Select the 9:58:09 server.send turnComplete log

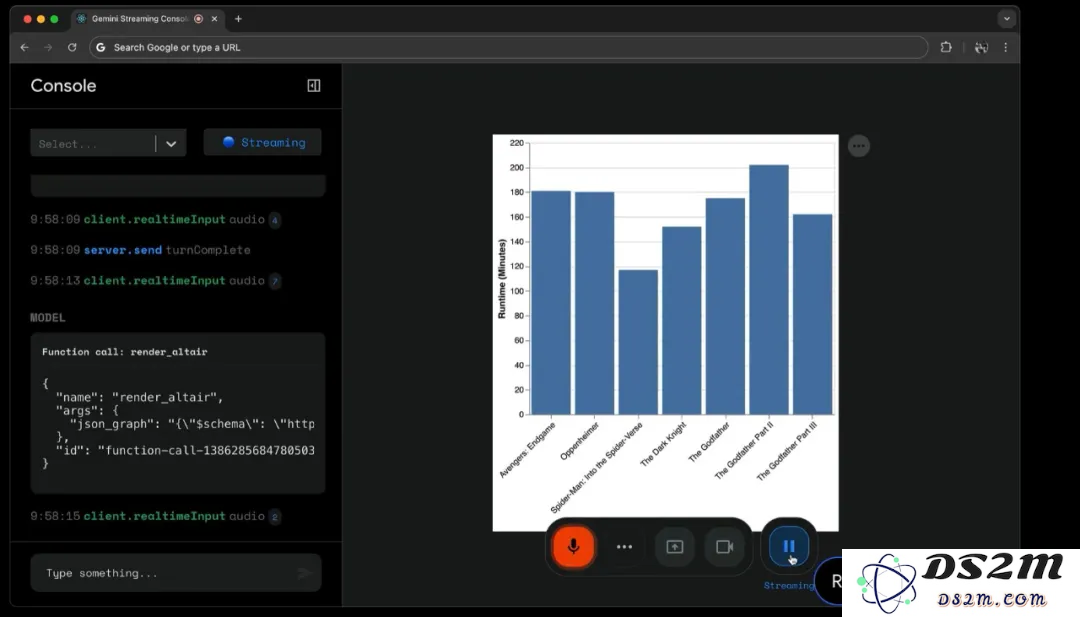tap(141, 250)
